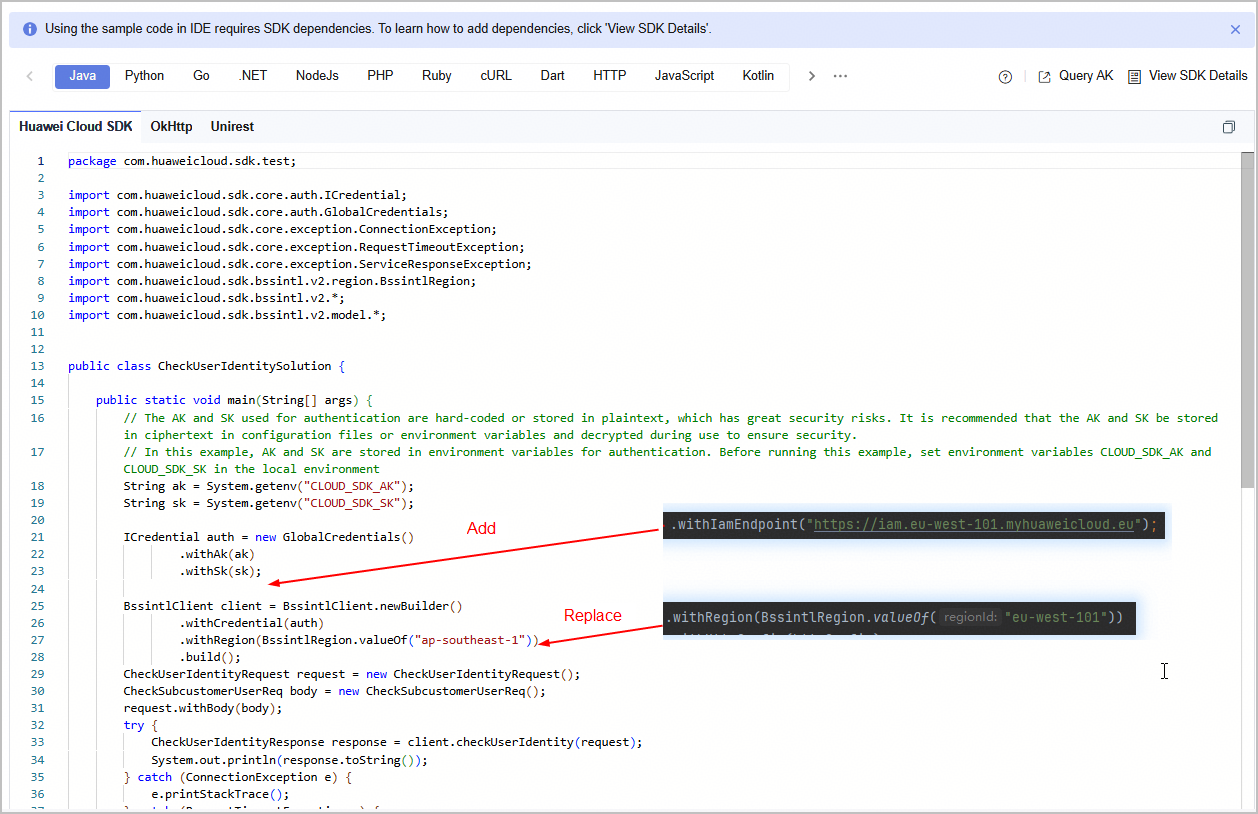Click the .withAk(ak) line
Screen dimensions: 1258x814
coord(217,554)
